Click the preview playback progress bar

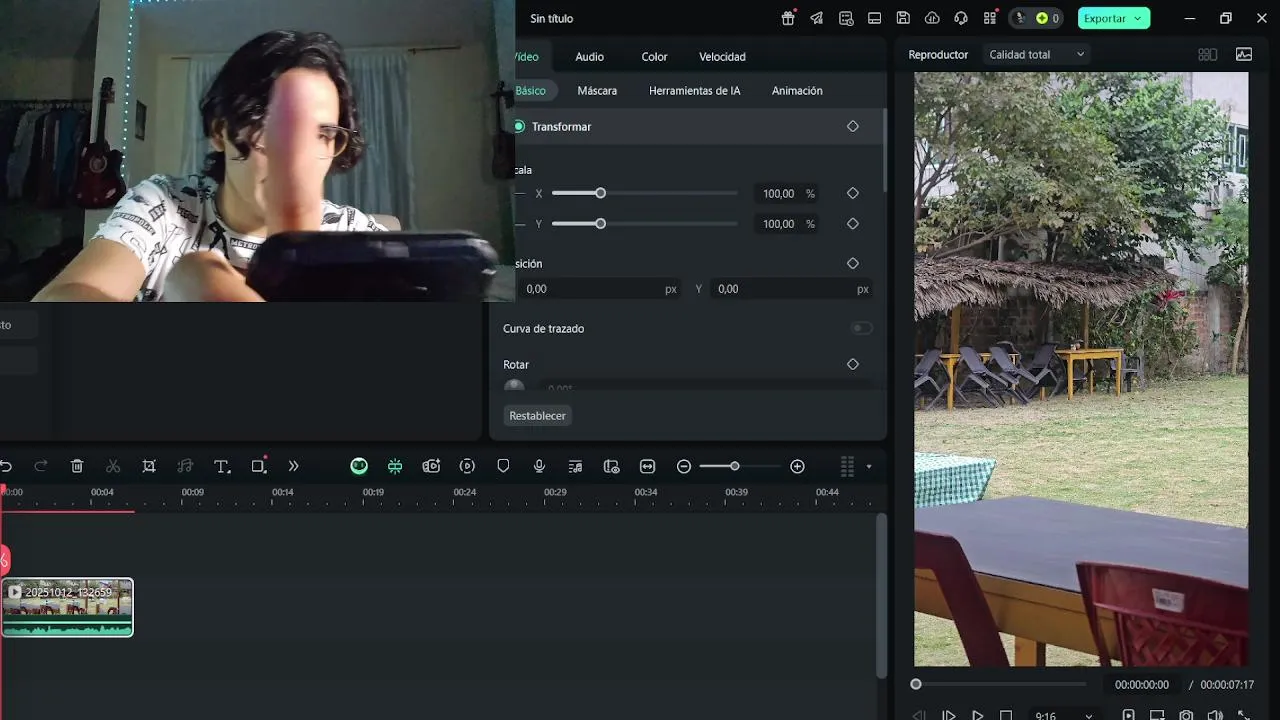[1000, 684]
